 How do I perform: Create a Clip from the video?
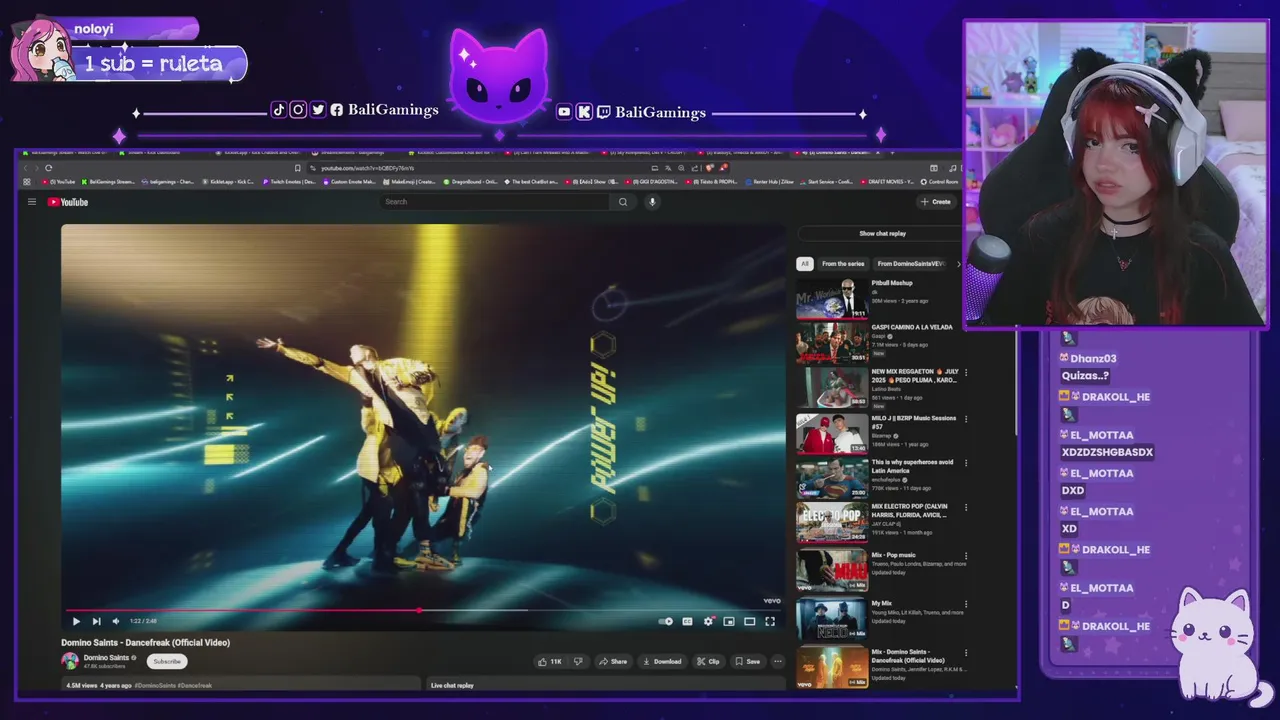pyautogui.click(x=708, y=661)
